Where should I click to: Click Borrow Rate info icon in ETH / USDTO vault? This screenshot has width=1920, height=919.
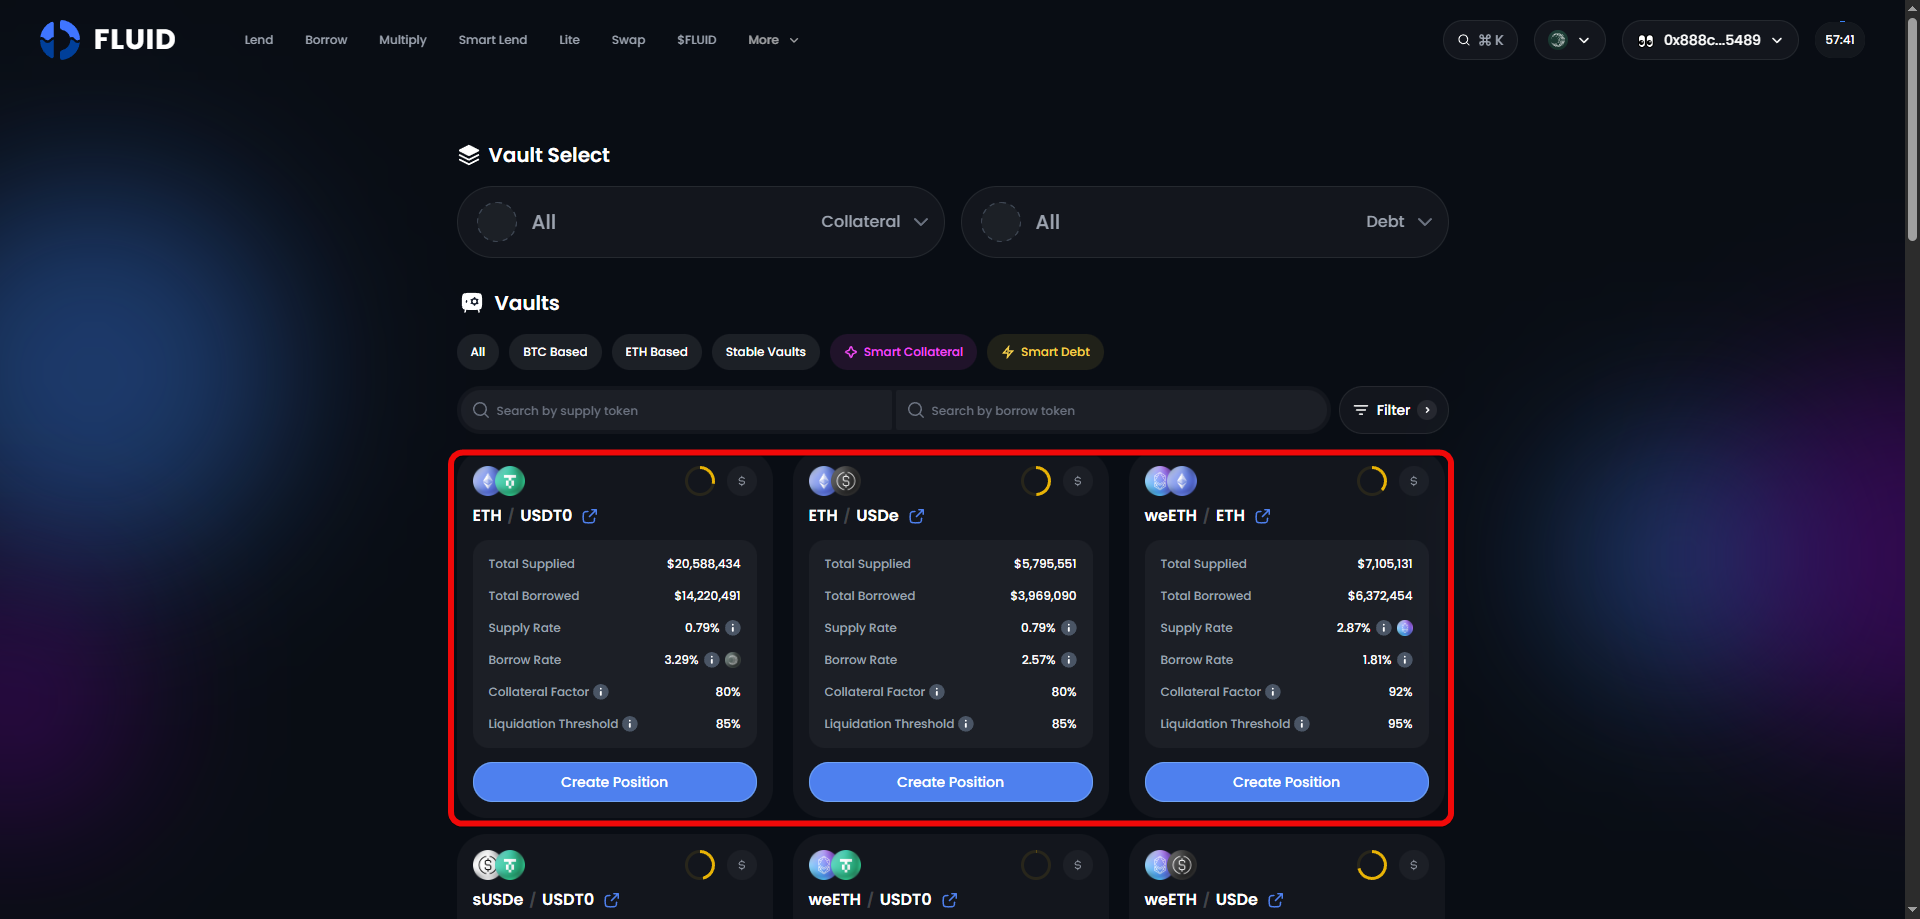[712, 660]
